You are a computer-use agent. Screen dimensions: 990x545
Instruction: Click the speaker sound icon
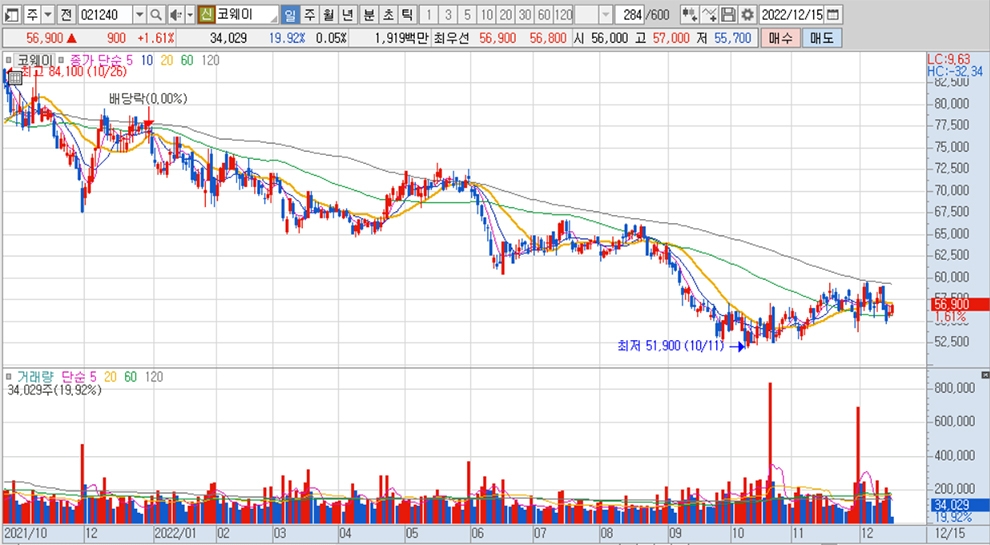coord(174,15)
